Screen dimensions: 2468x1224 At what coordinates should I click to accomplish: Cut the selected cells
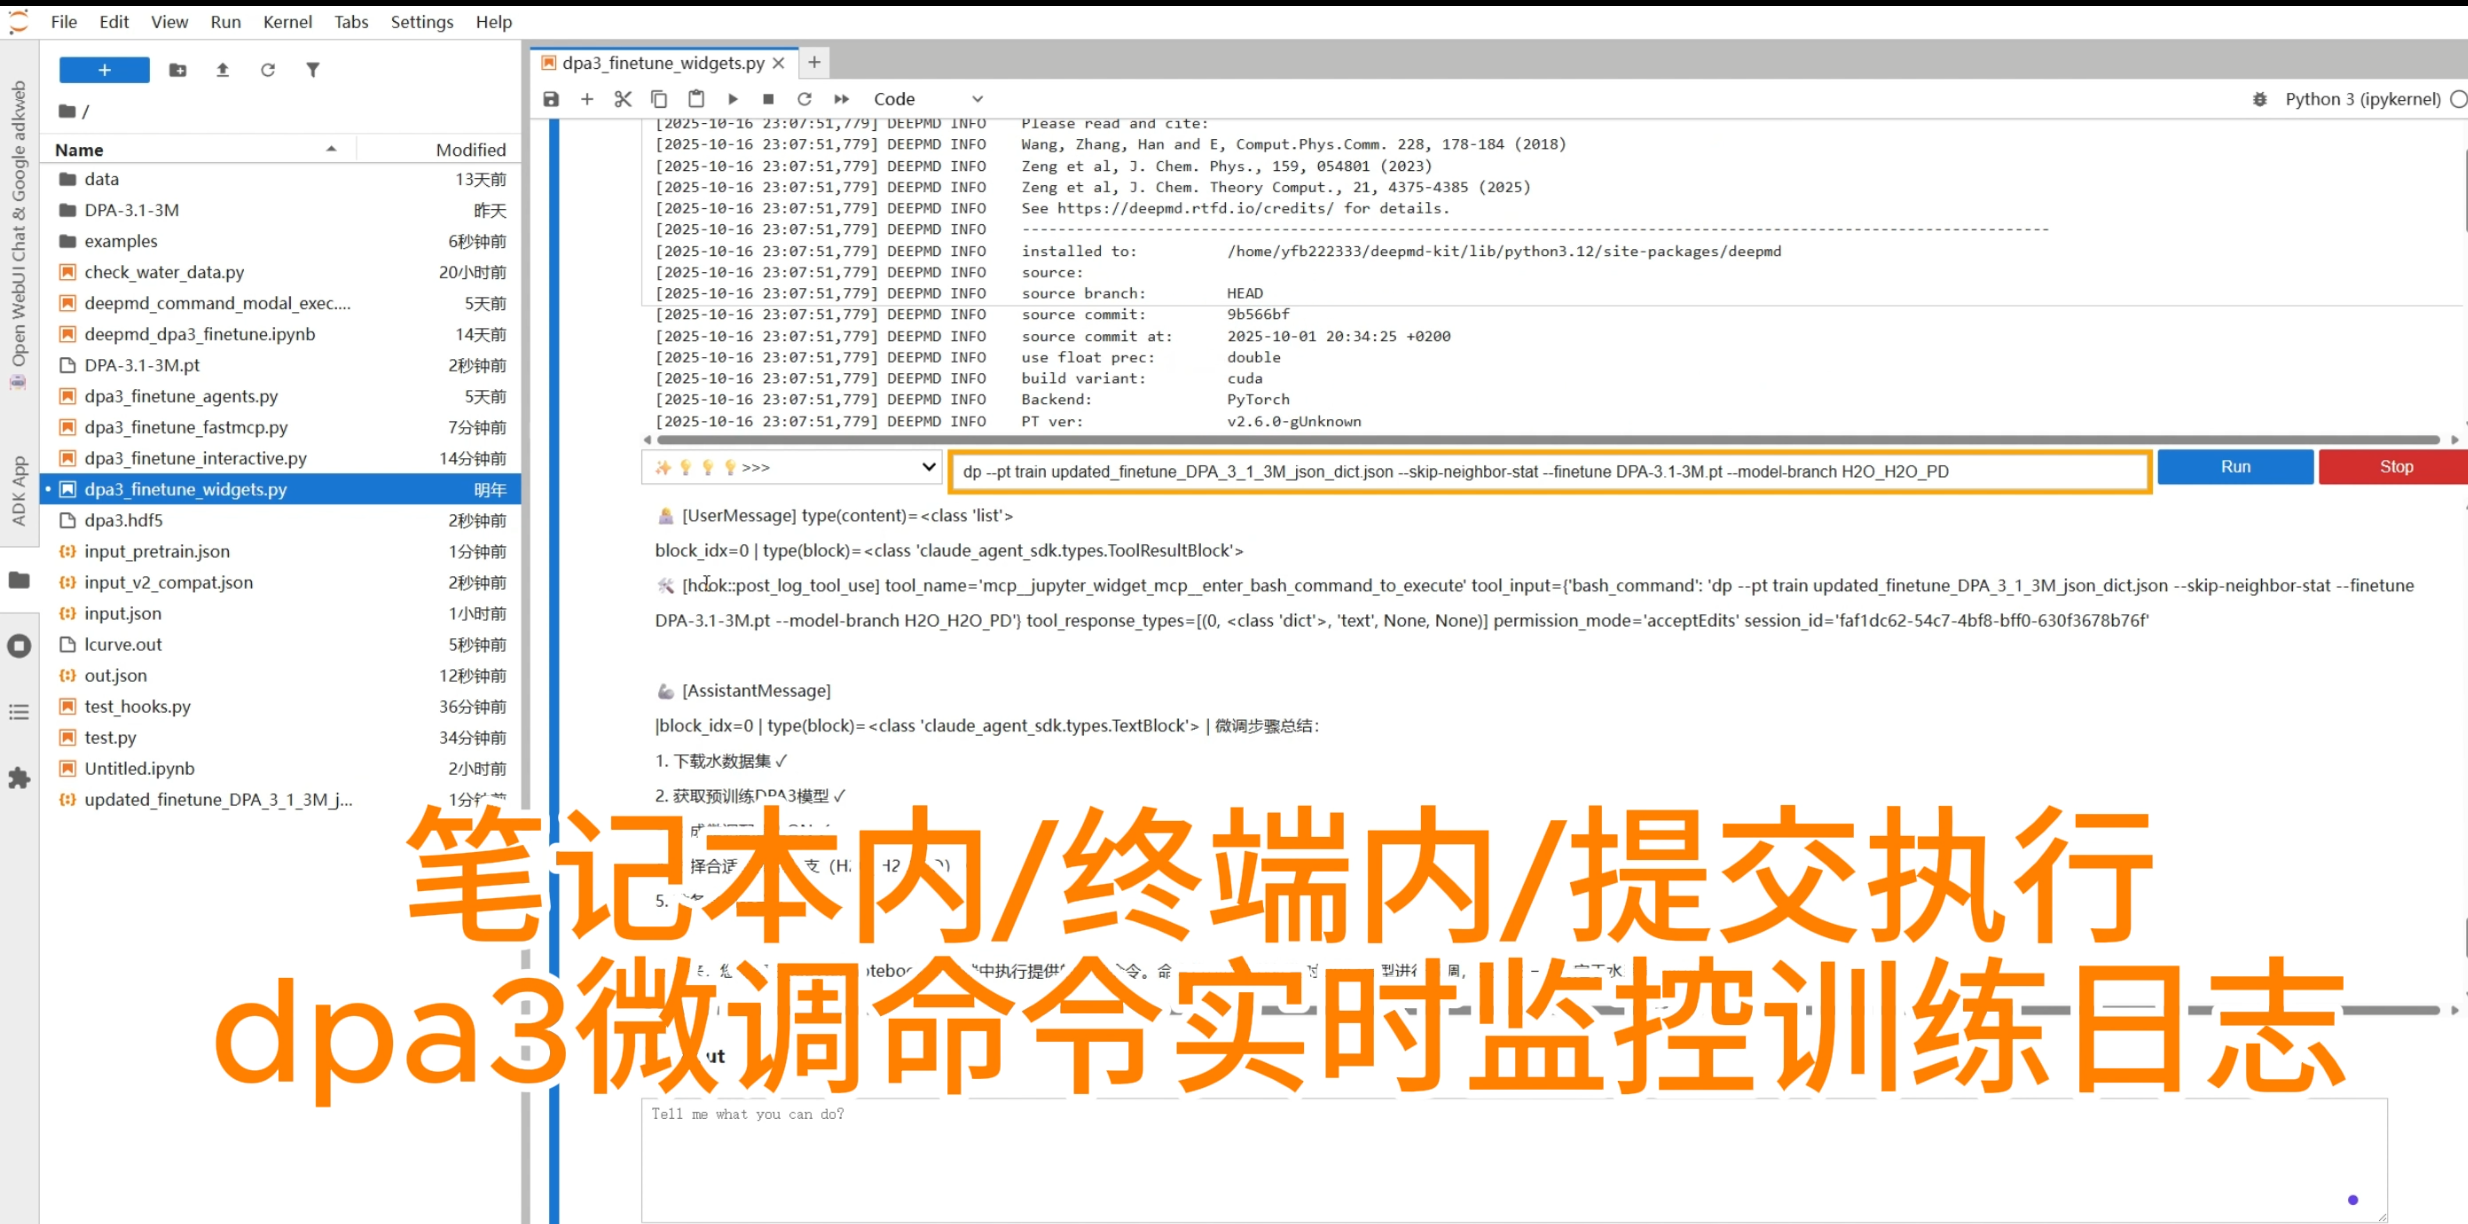coord(623,98)
